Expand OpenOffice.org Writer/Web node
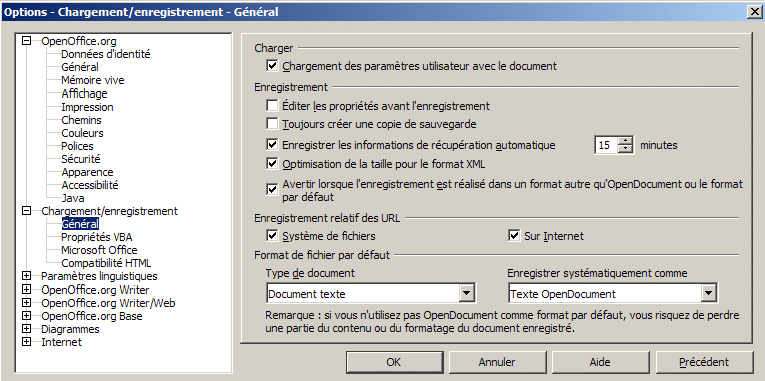 point(26,302)
